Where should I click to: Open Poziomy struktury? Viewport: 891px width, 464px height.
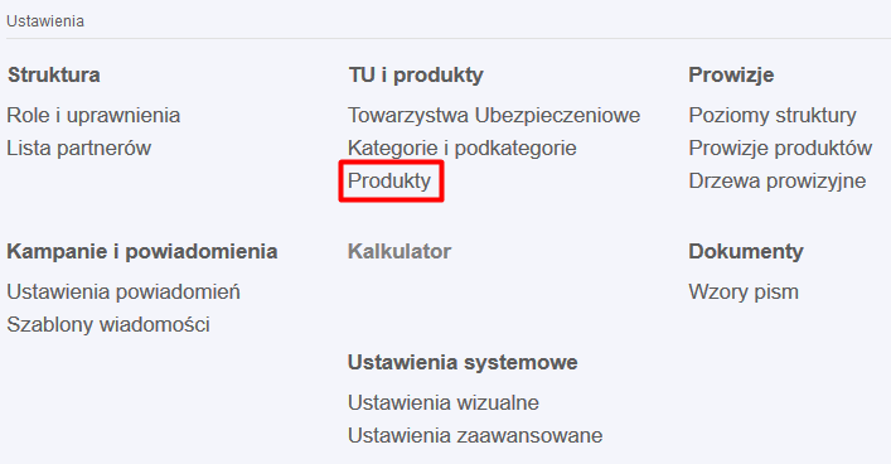[x=772, y=115]
